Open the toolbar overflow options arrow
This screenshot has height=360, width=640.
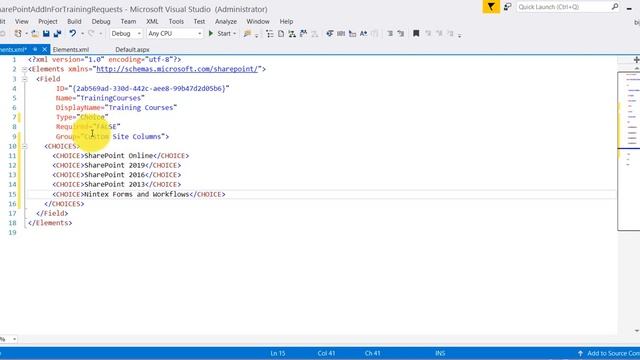coord(460,36)
